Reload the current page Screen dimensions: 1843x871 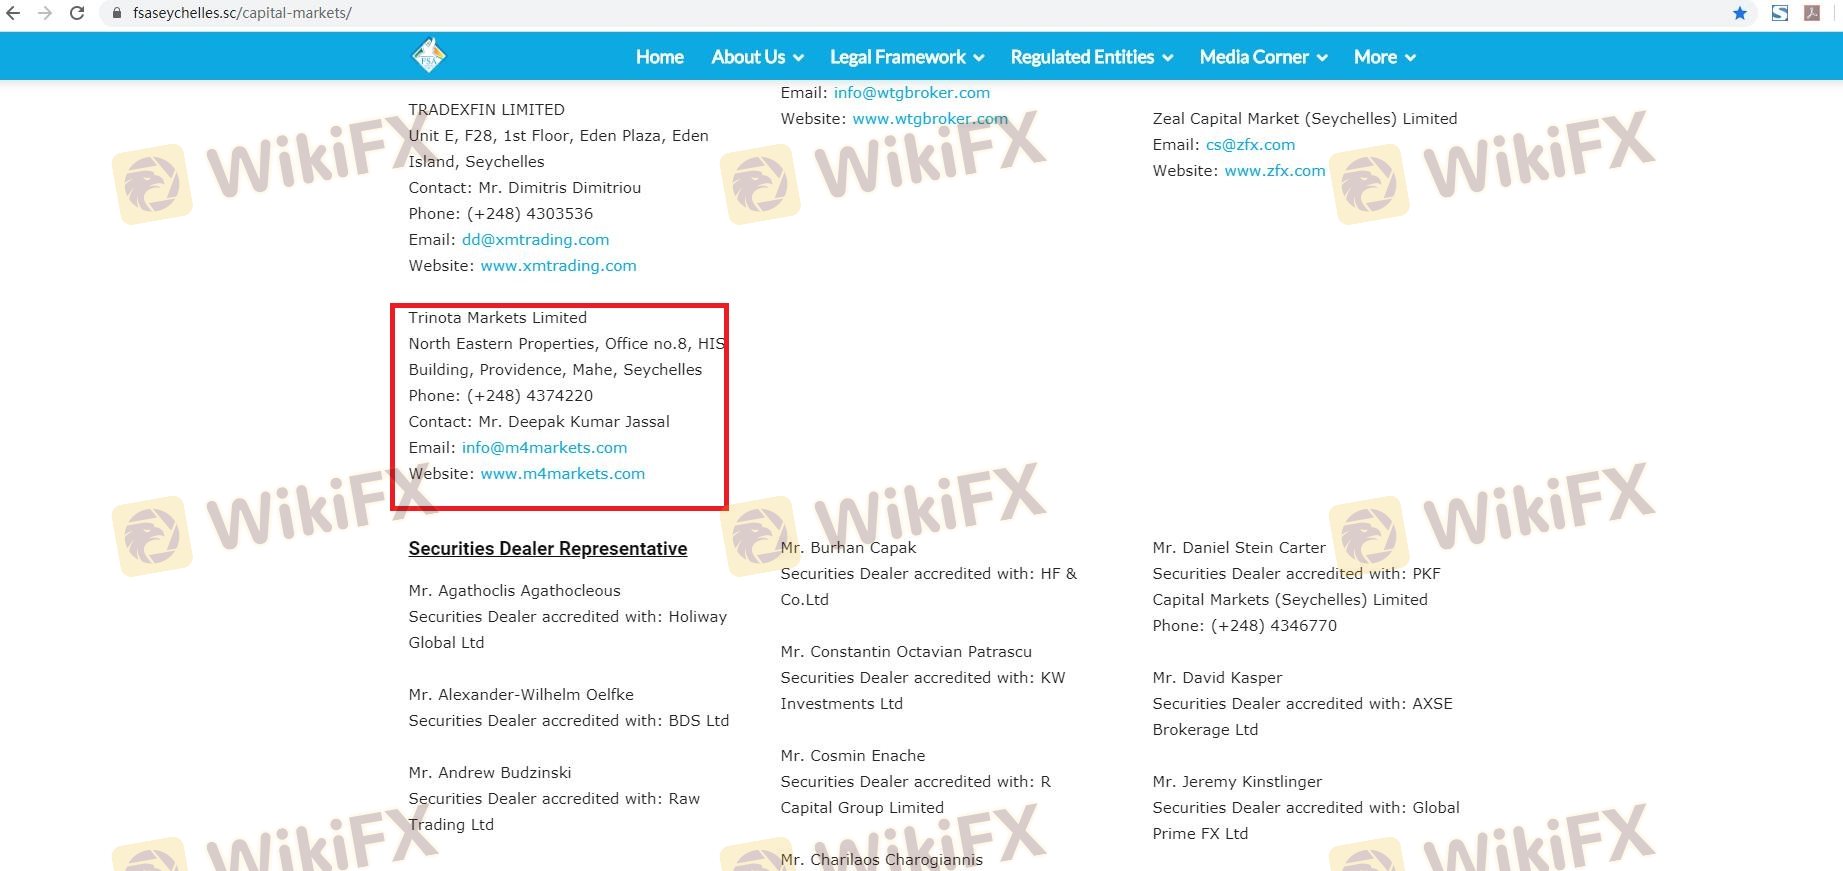pyautogui.click(x=77, y=13)
